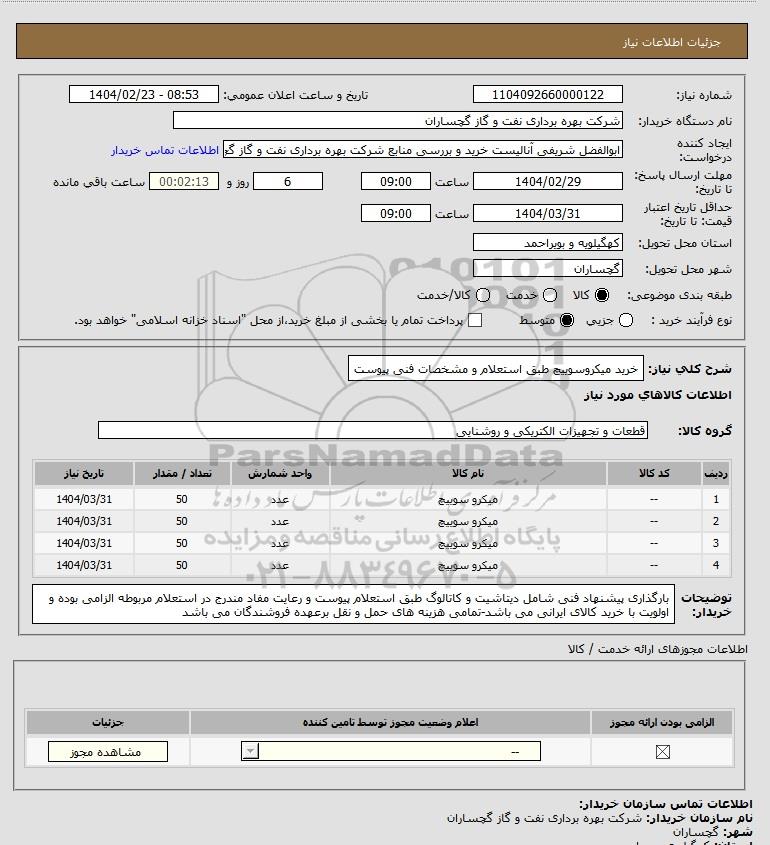This screenshot has height=845, width=770.
Task: Open the اطلاعات تماس خریدار link
Action: coord(165,150)
